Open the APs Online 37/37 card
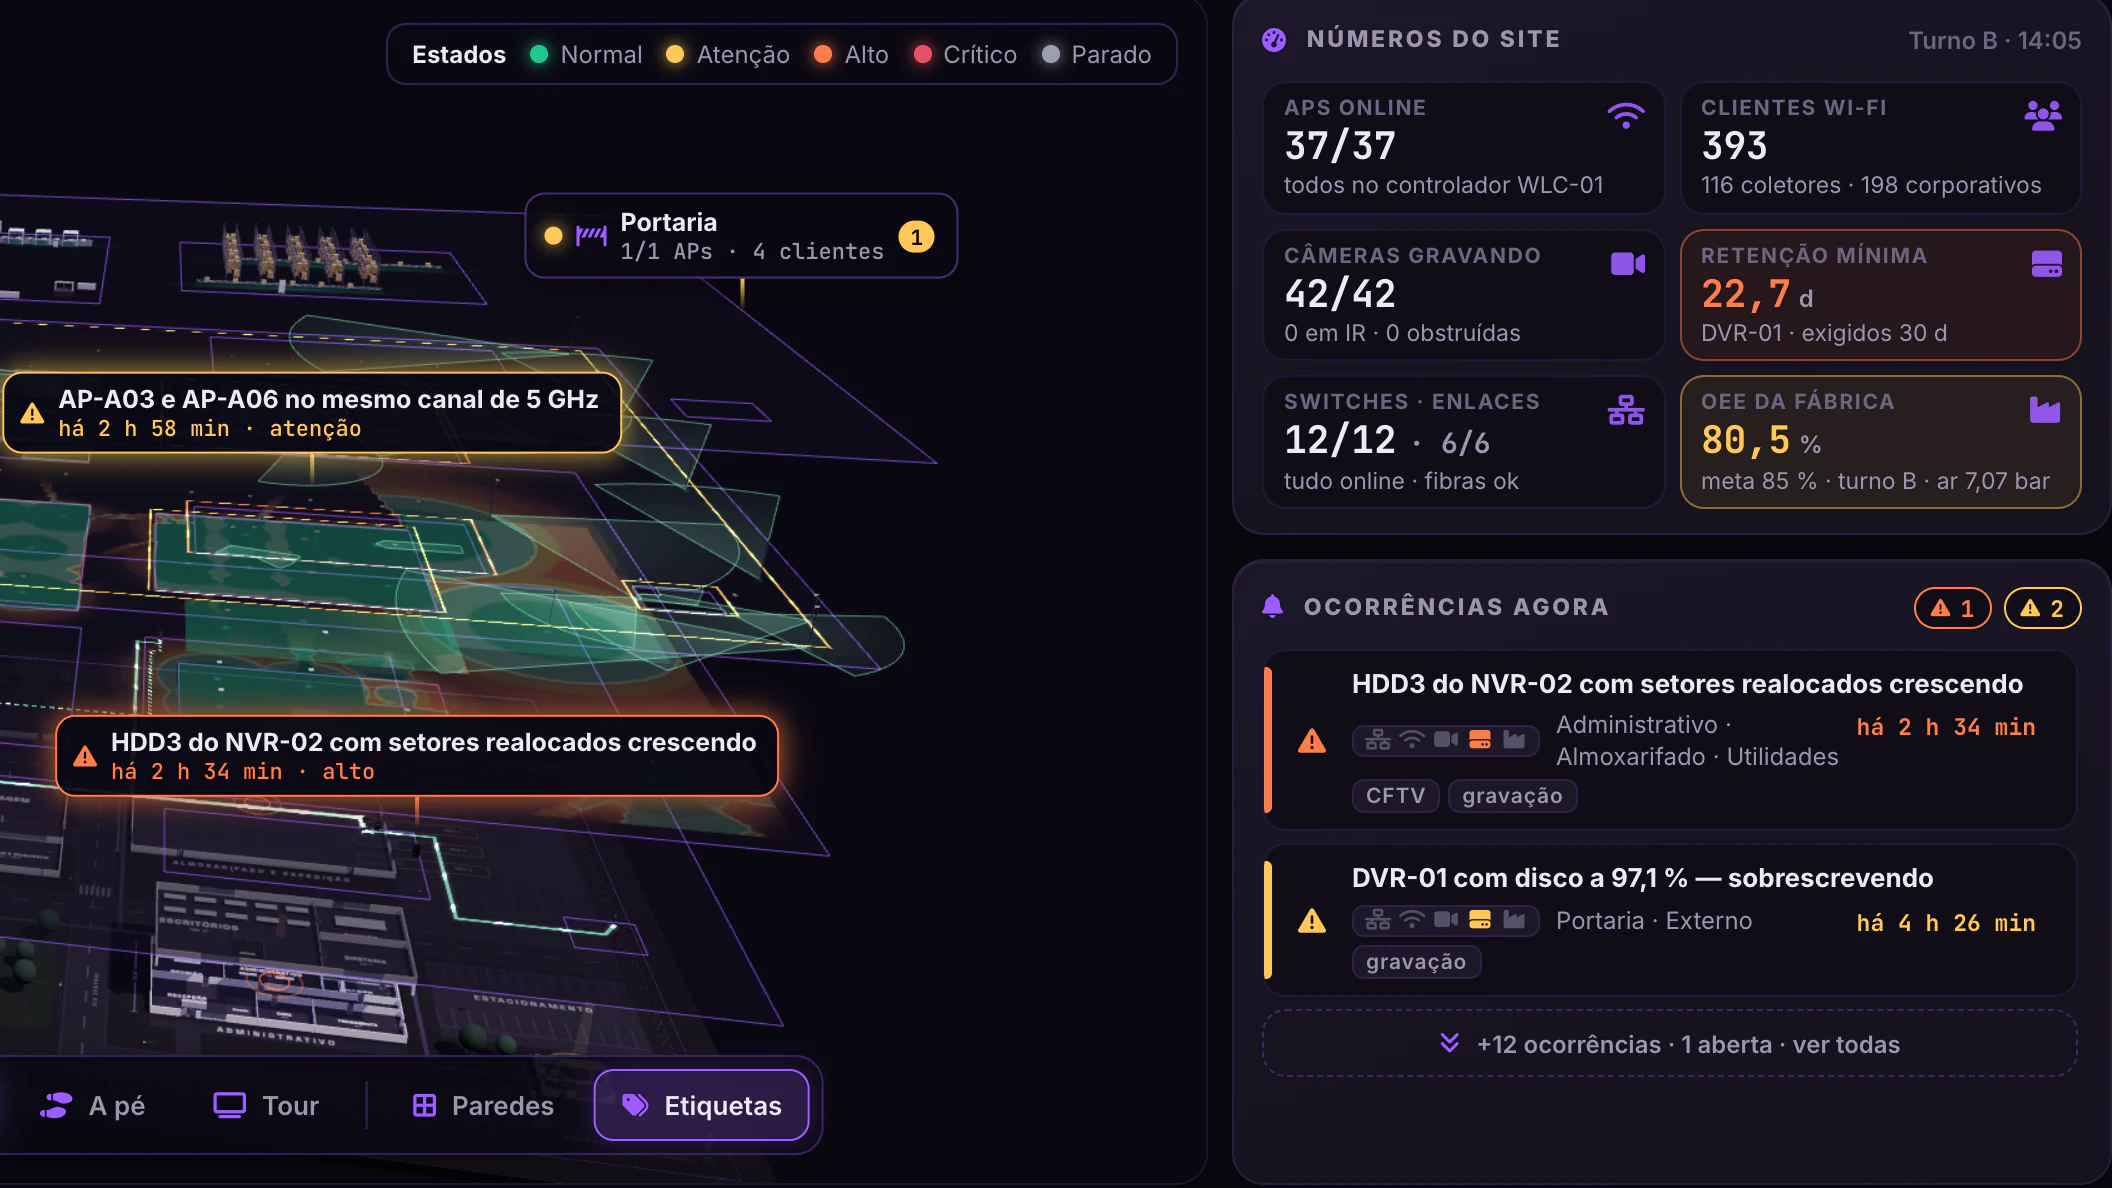 tap(1463, 147)
